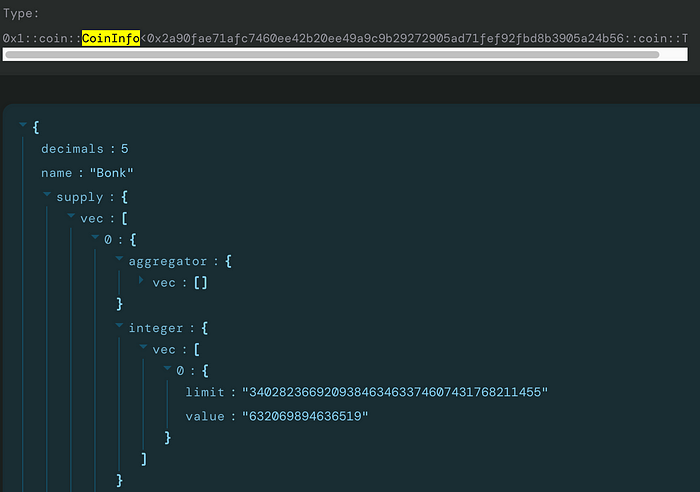Screen dimensions: 700x492
Task: Collapse the integer object node
Action: click(x=119, y=325)
